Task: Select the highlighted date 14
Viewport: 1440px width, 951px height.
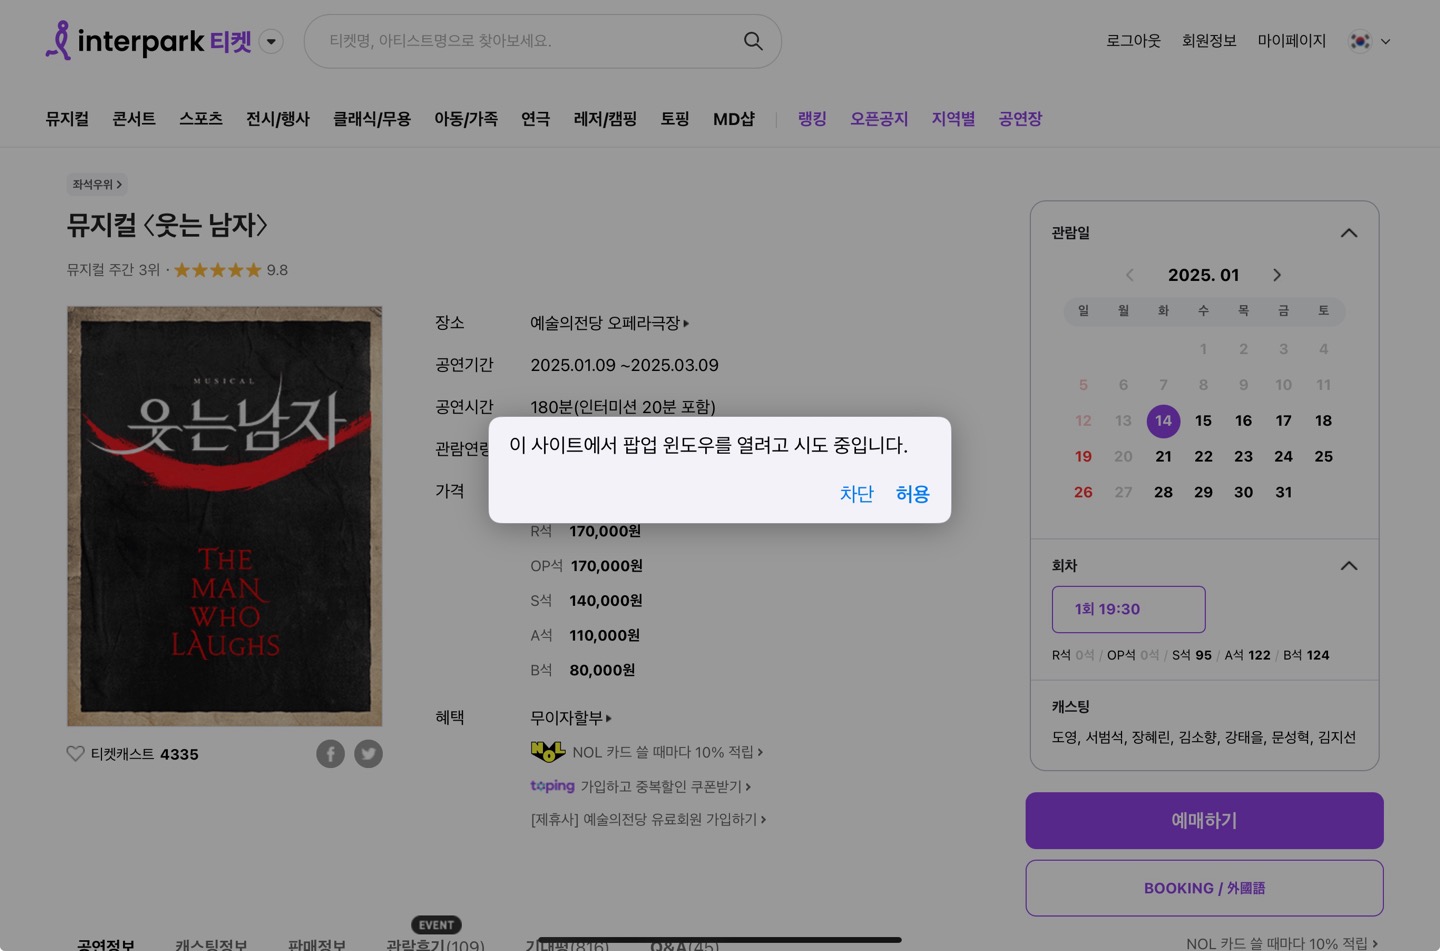Action: pos(1163,421)
